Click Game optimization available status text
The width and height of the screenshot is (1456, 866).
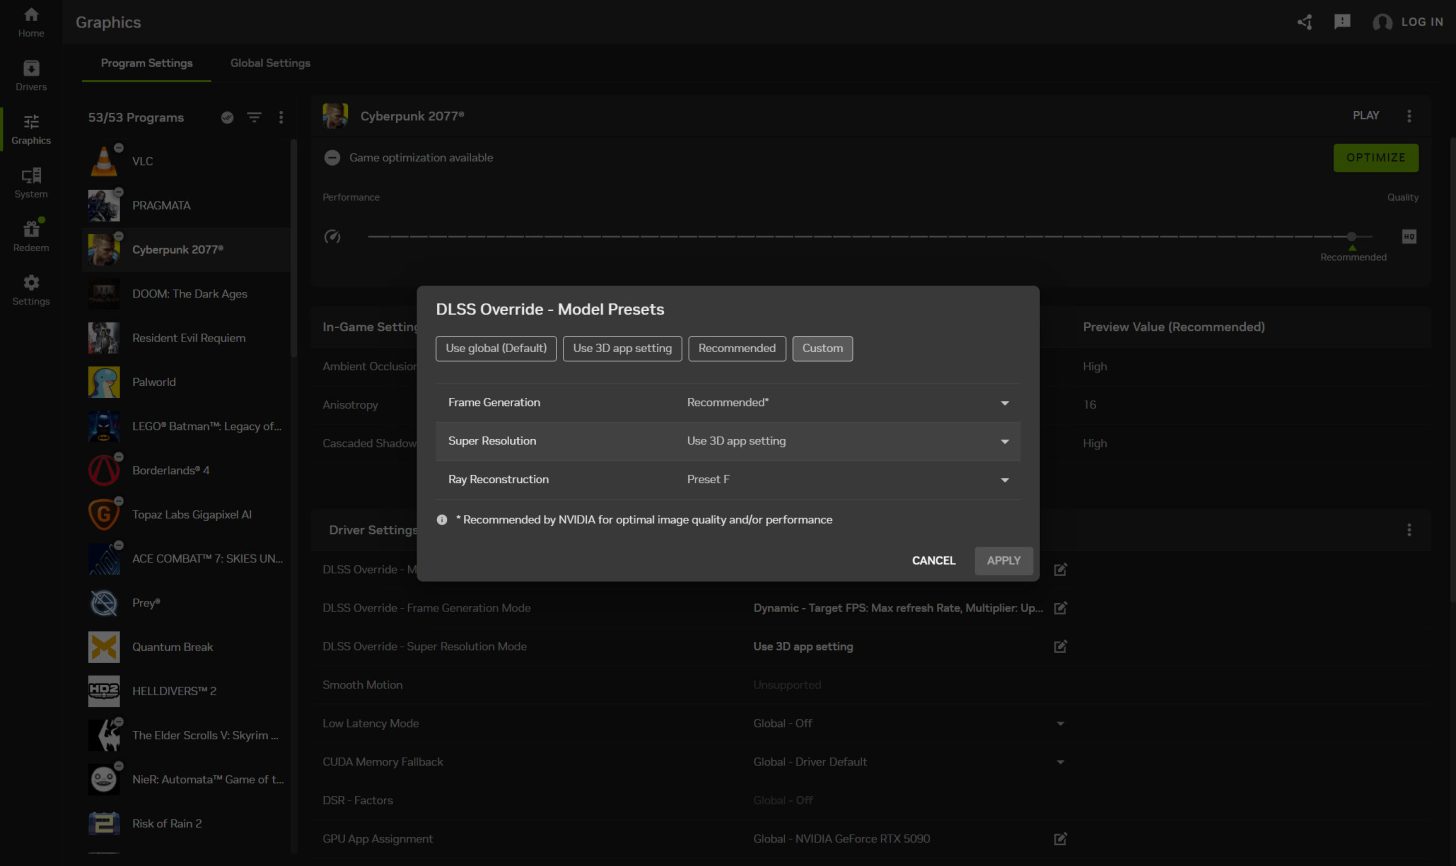(421, 158)
